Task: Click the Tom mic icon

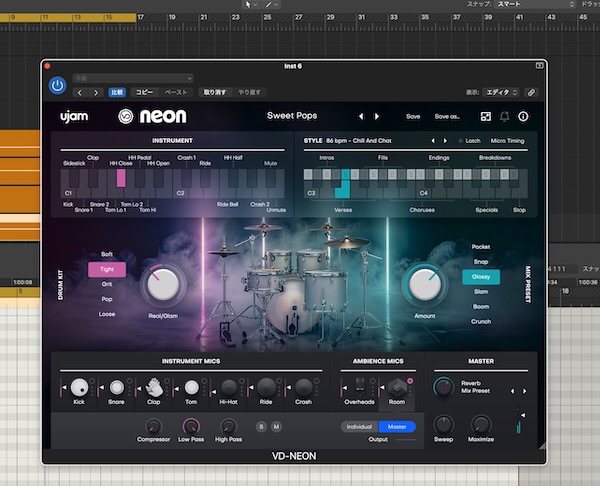Action: [191, 387]
